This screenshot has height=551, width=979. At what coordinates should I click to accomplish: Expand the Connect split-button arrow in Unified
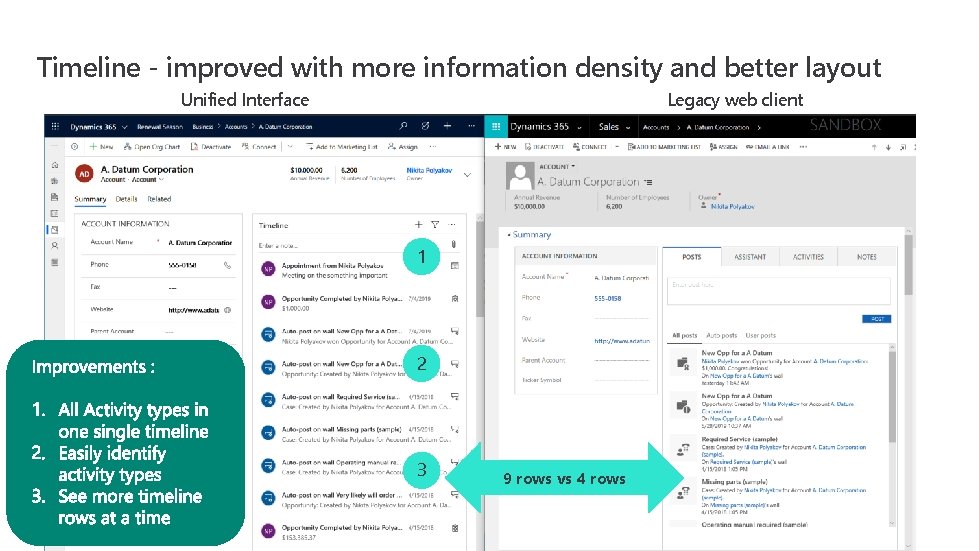(290, 147)
